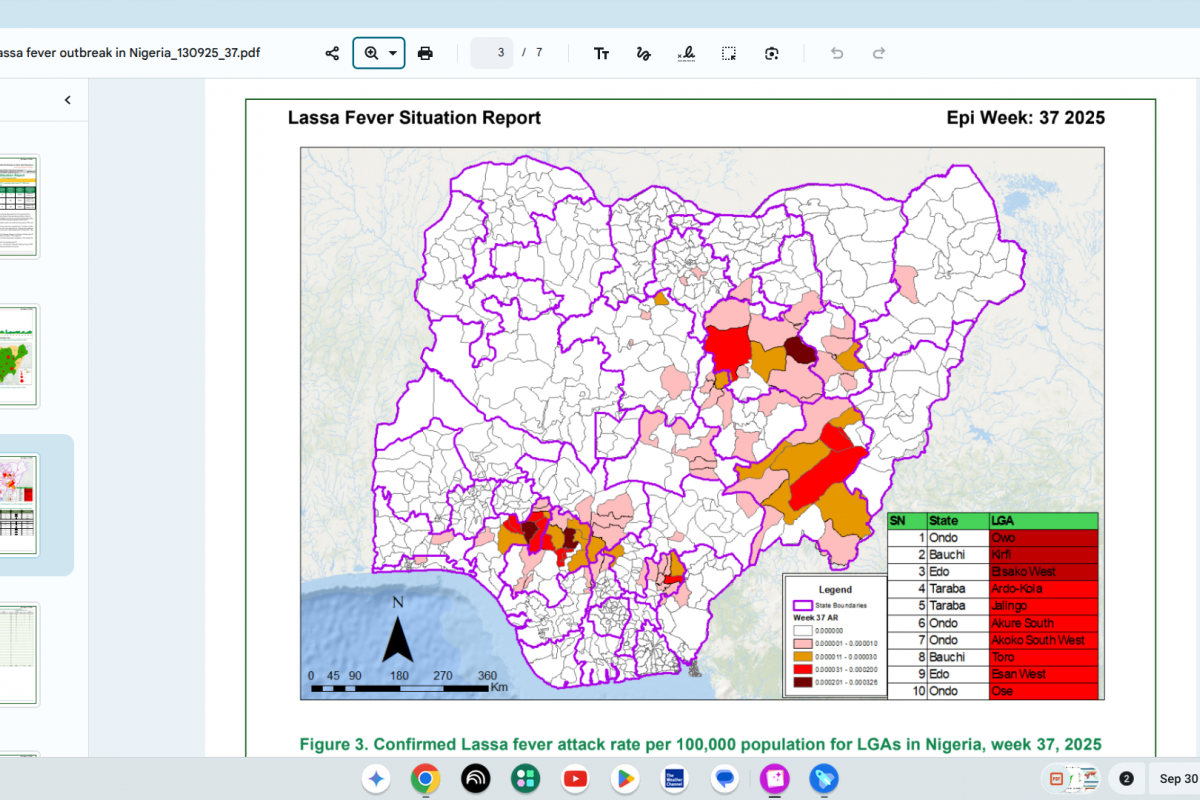
Task: Click the page number input field
Action: [x=493, y=53]
